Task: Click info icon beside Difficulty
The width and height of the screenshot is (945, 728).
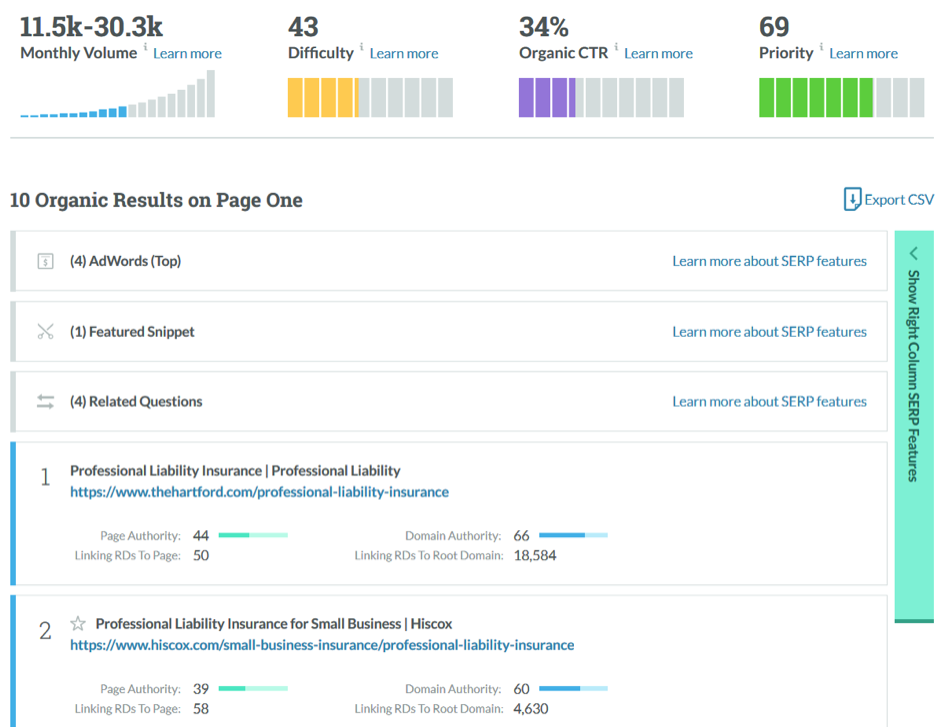Action: tap(362, 48)
